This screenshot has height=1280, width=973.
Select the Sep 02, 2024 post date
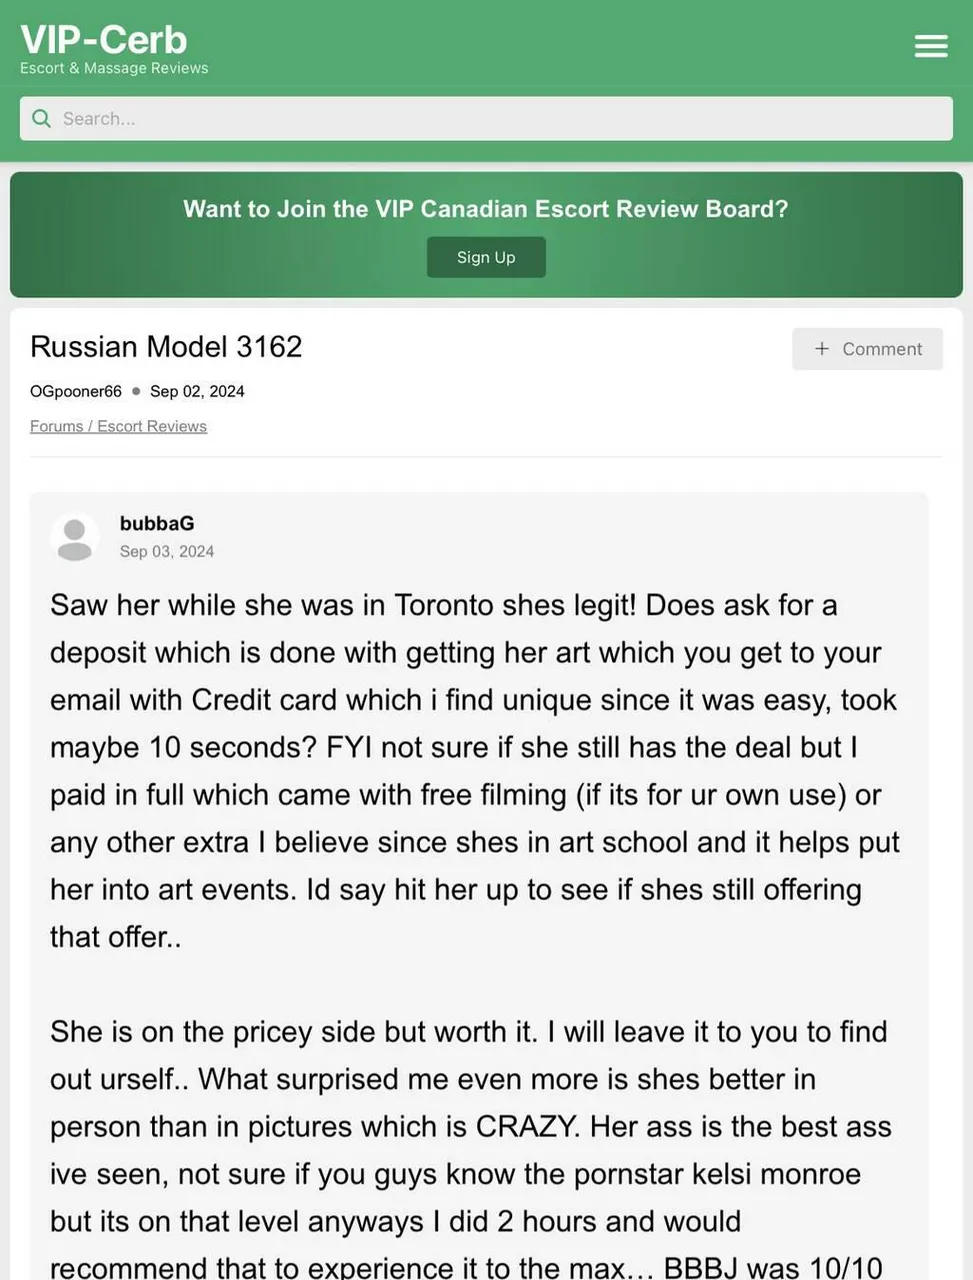[197, 391]
